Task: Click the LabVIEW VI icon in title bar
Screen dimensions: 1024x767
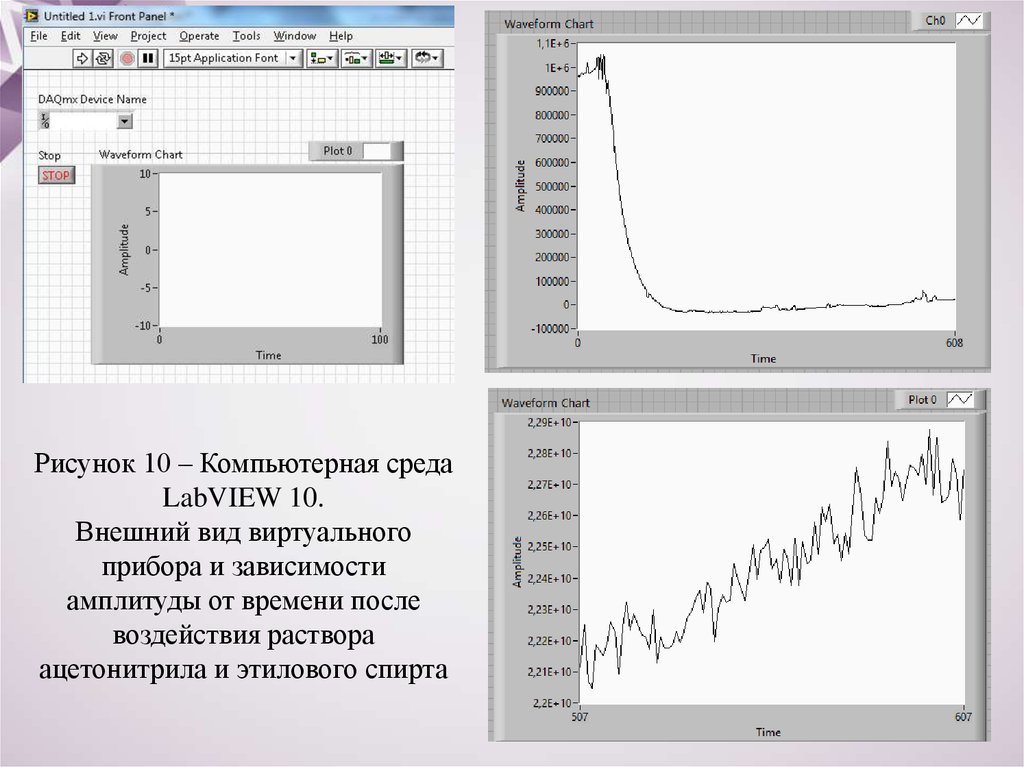Action: click(31, 16)
